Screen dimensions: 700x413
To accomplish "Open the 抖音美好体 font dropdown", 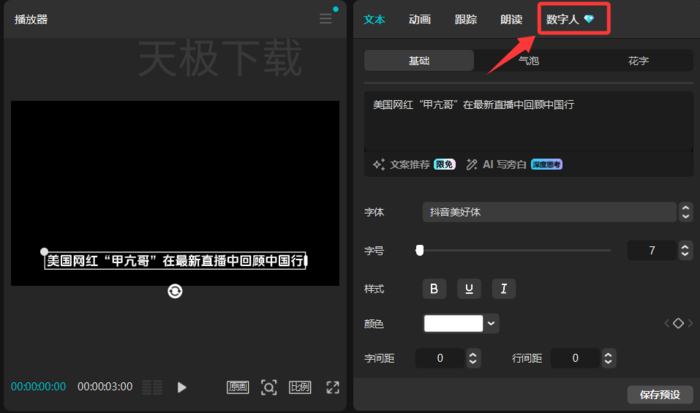I will pos(549,212).
